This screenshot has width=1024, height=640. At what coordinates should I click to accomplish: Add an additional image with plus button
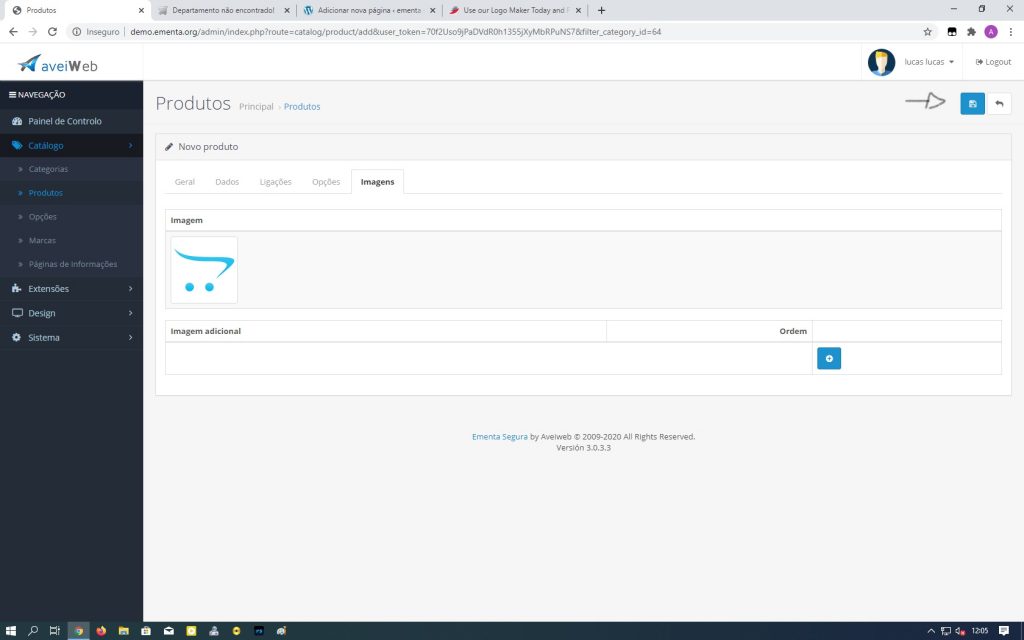828,358
